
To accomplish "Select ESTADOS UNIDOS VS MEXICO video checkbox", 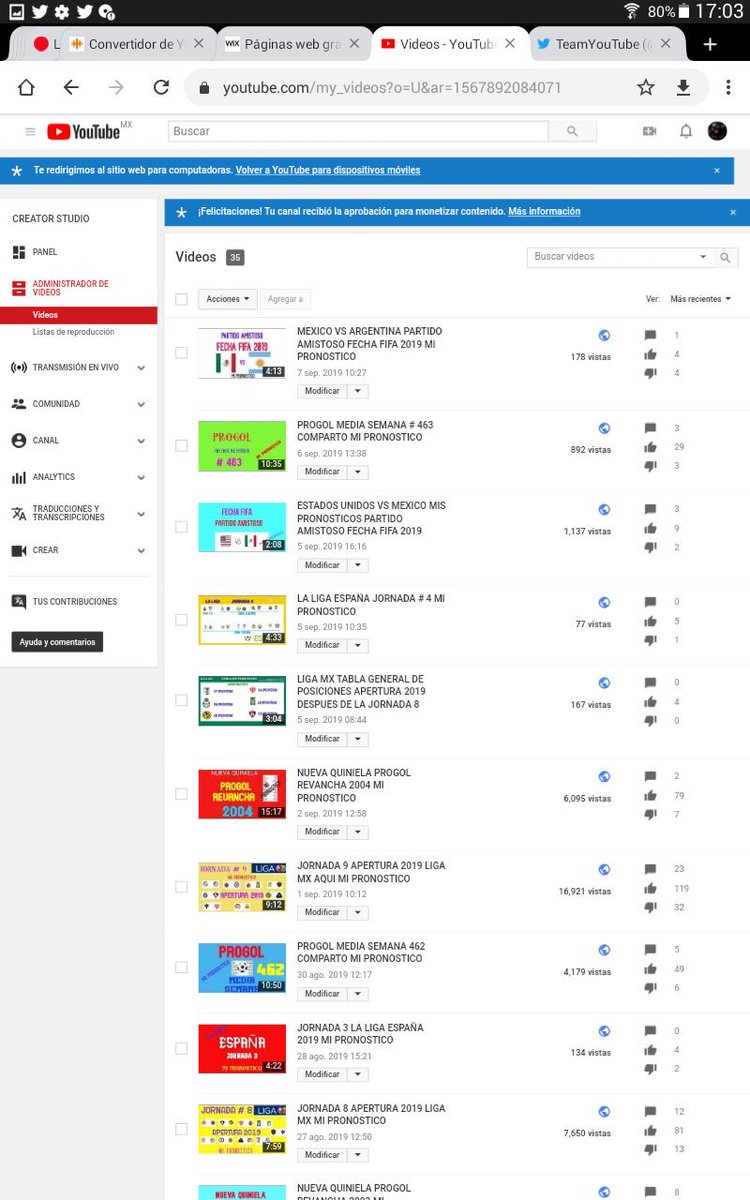I will 181,527.
